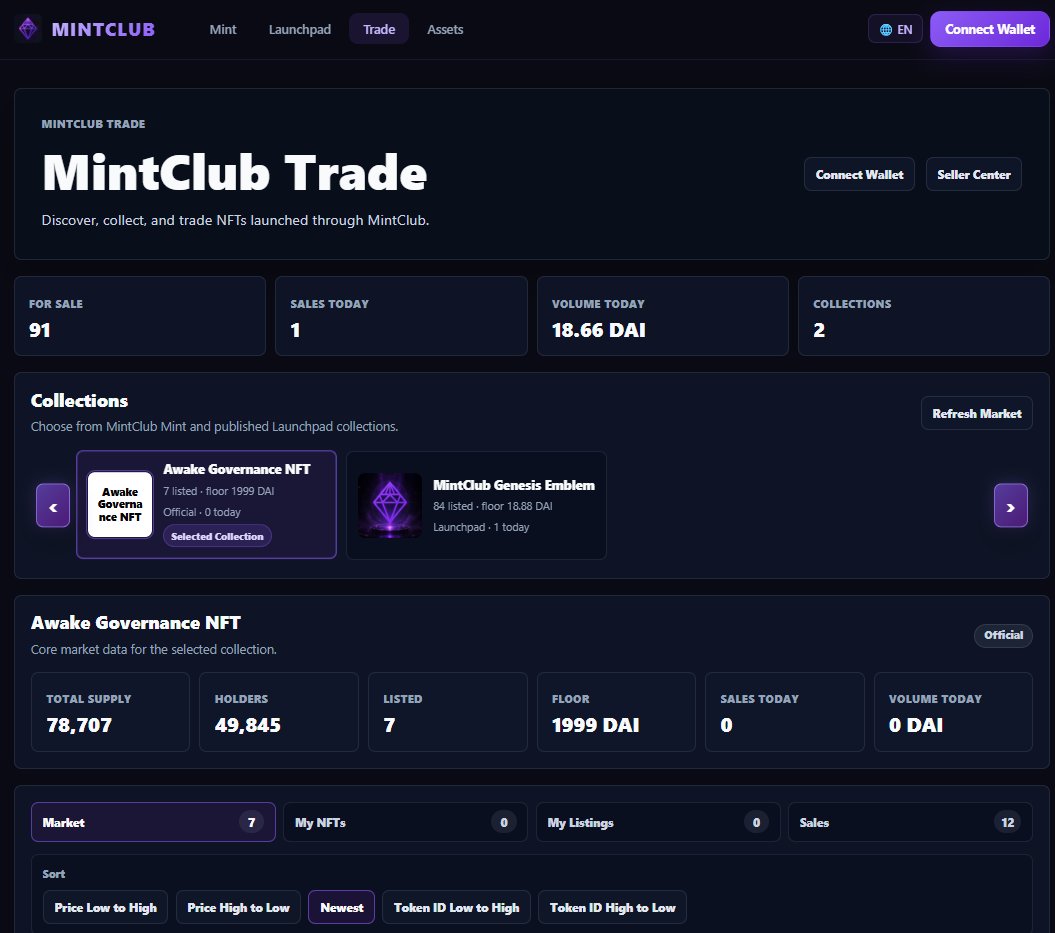Screen dimensions: 1055x933
Task: Click the MINTCLUB brand name
Action: pos(104,30)
